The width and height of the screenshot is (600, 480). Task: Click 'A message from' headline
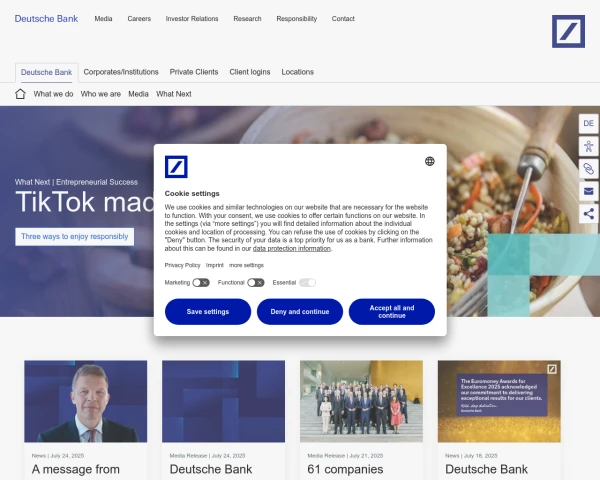pyautogui.click(x=76, y=469)
